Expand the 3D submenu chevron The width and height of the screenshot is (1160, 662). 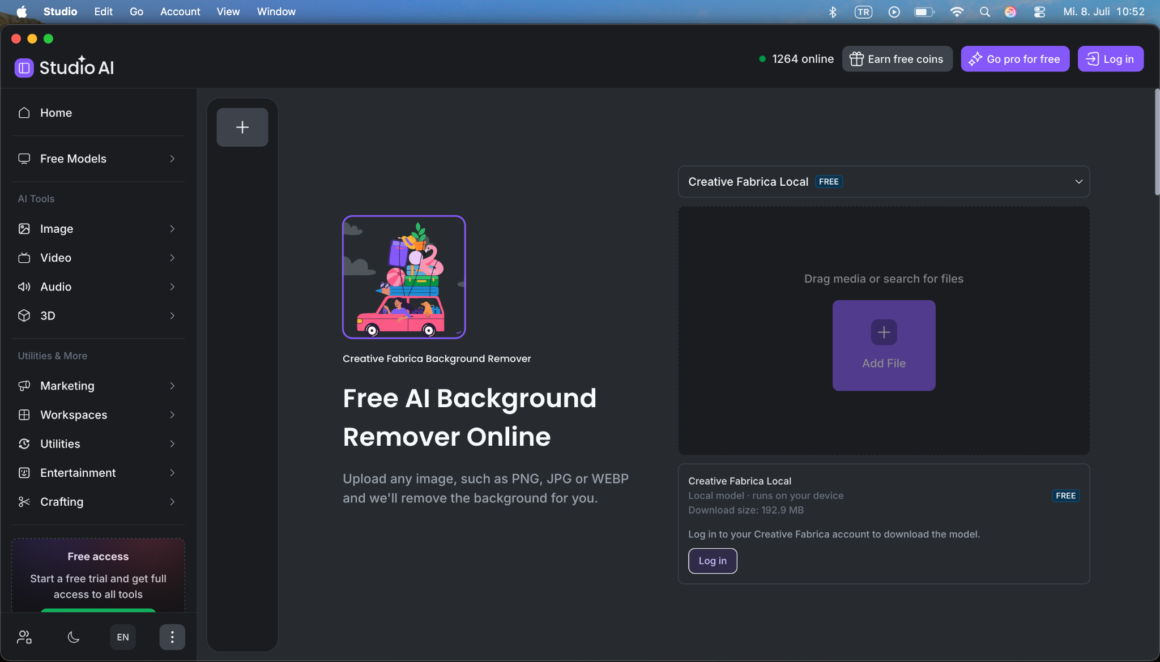pos(172,315)
